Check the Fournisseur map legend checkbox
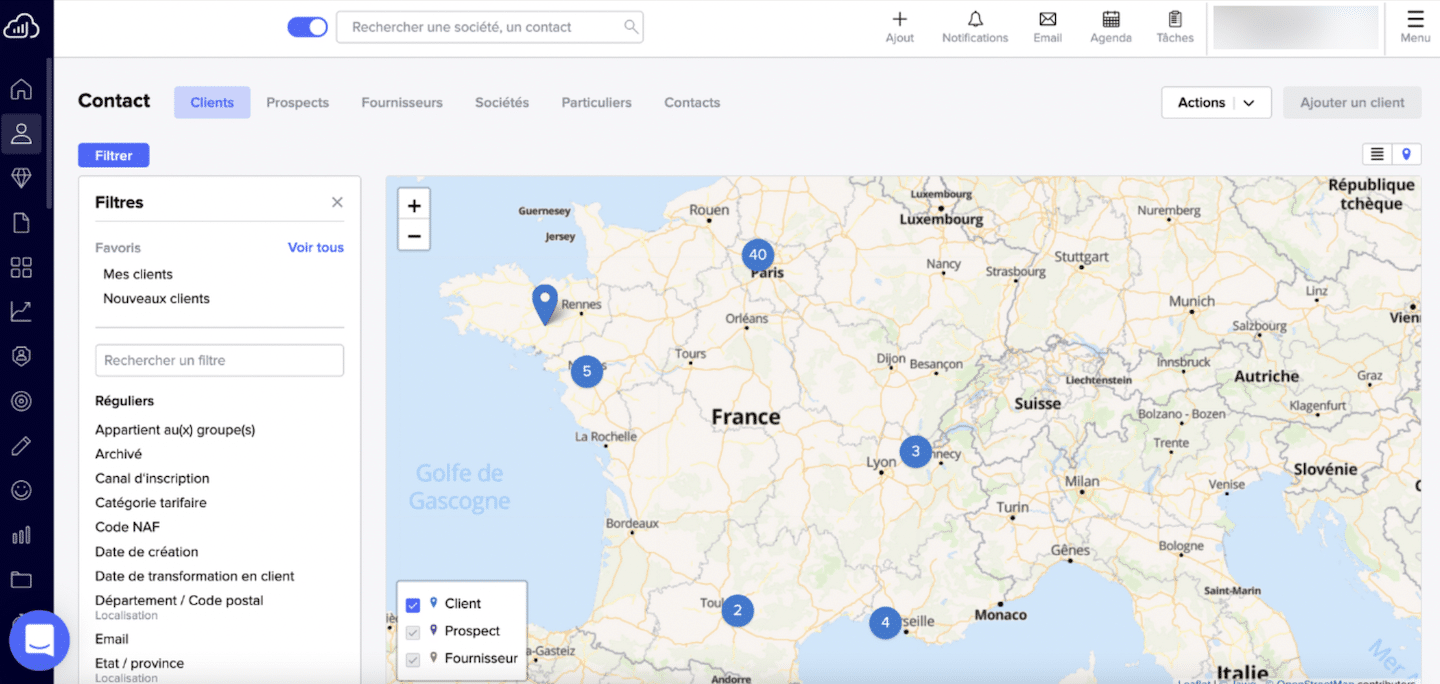Viewport: 1440px width, 684px height. pos(413,659)
